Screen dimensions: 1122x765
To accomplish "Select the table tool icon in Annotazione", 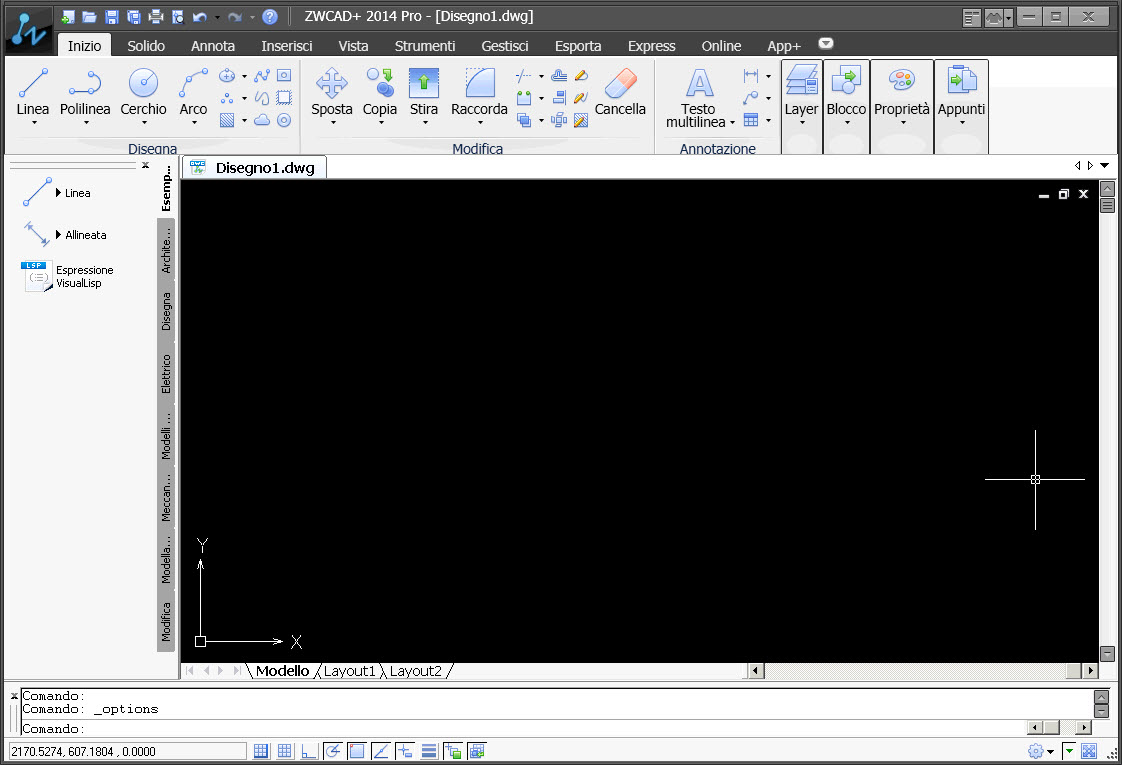I will (x=751, y=120).
